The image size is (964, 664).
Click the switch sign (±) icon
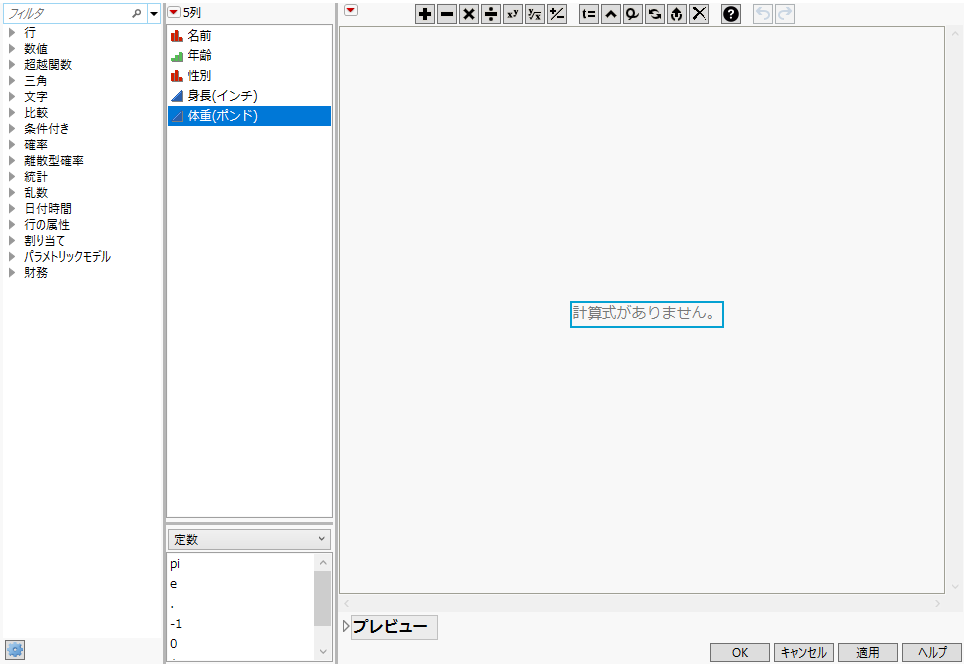coord(556,15)
